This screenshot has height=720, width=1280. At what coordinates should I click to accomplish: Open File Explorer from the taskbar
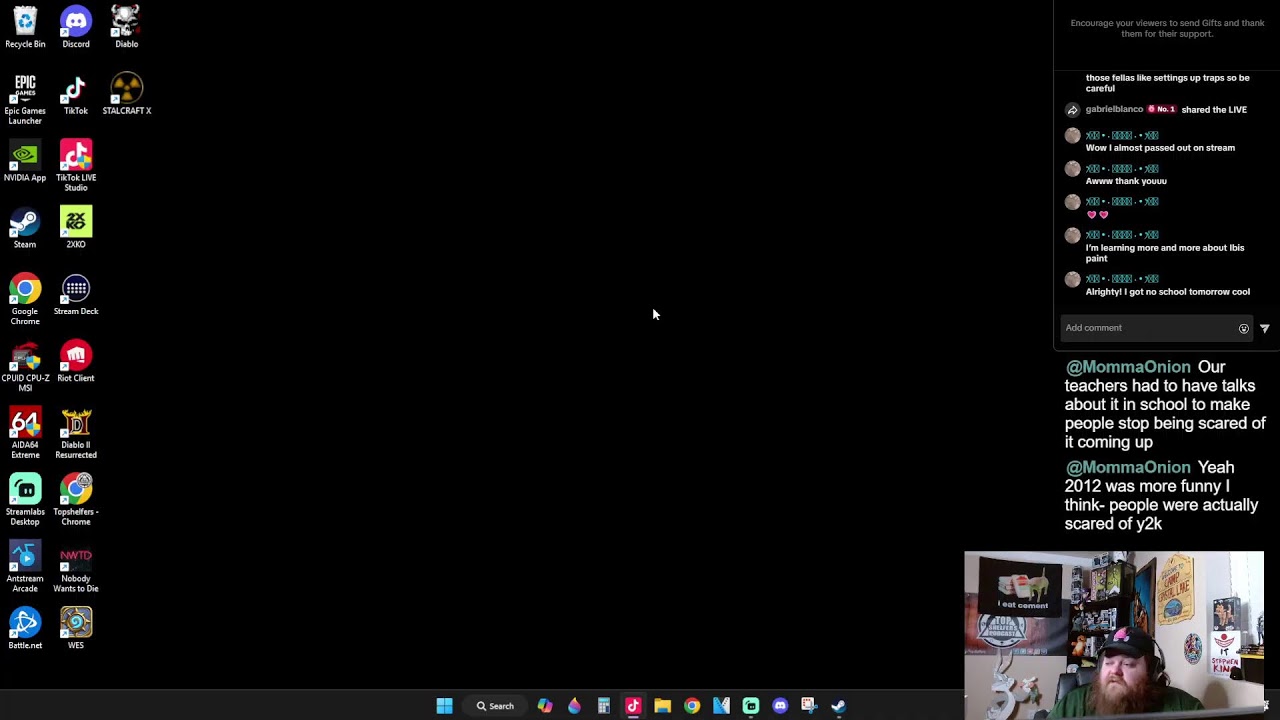662,706
